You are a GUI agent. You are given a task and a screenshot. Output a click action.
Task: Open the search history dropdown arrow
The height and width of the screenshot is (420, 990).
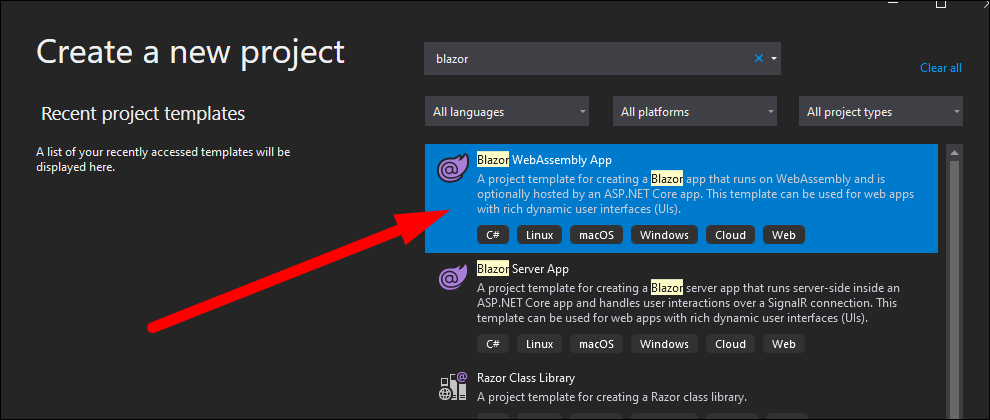click(x=774, y=59)
